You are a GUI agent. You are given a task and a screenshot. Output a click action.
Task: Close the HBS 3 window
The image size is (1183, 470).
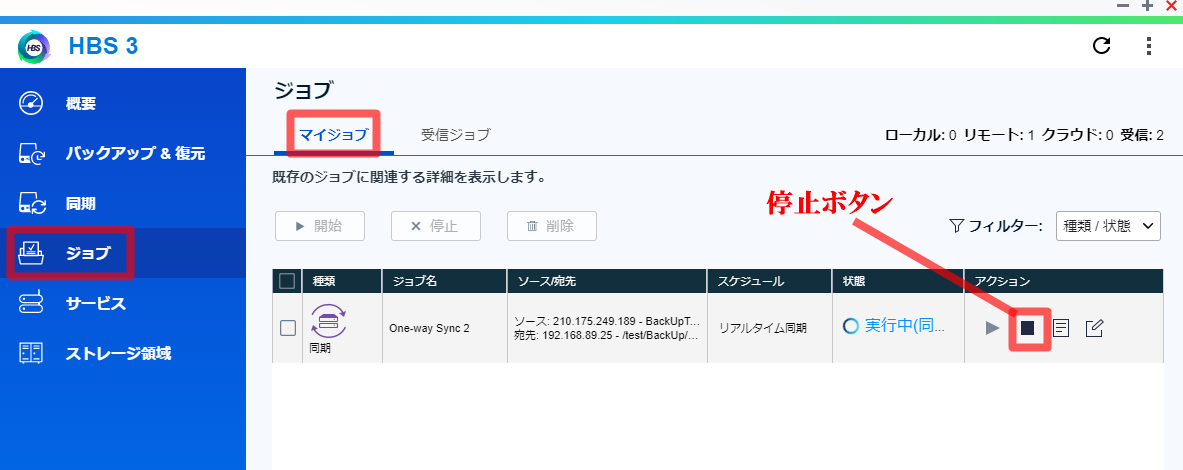click(1171, 5)
